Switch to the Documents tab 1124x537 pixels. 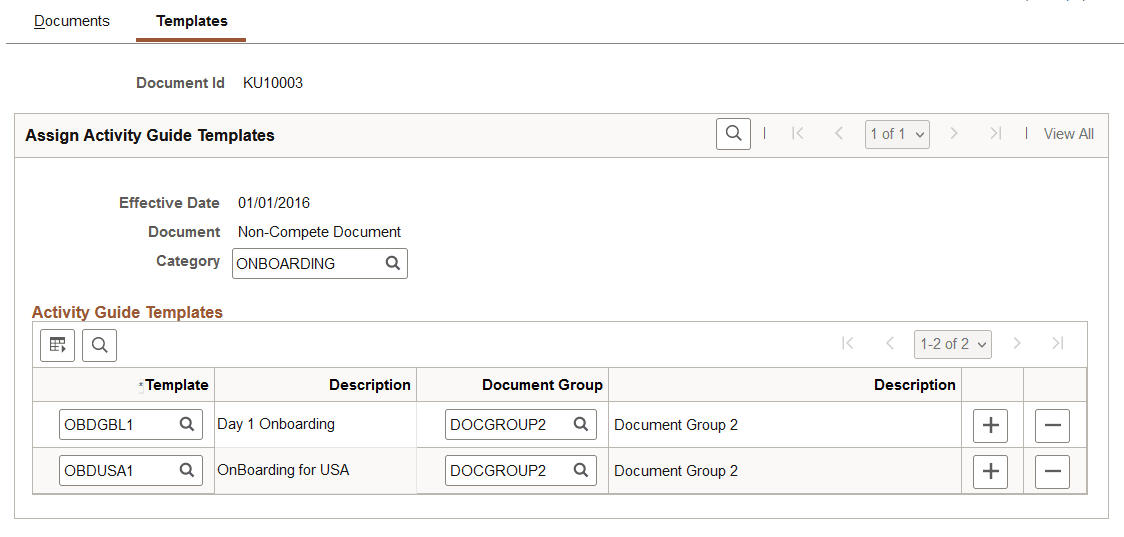(x=72, y=21)
